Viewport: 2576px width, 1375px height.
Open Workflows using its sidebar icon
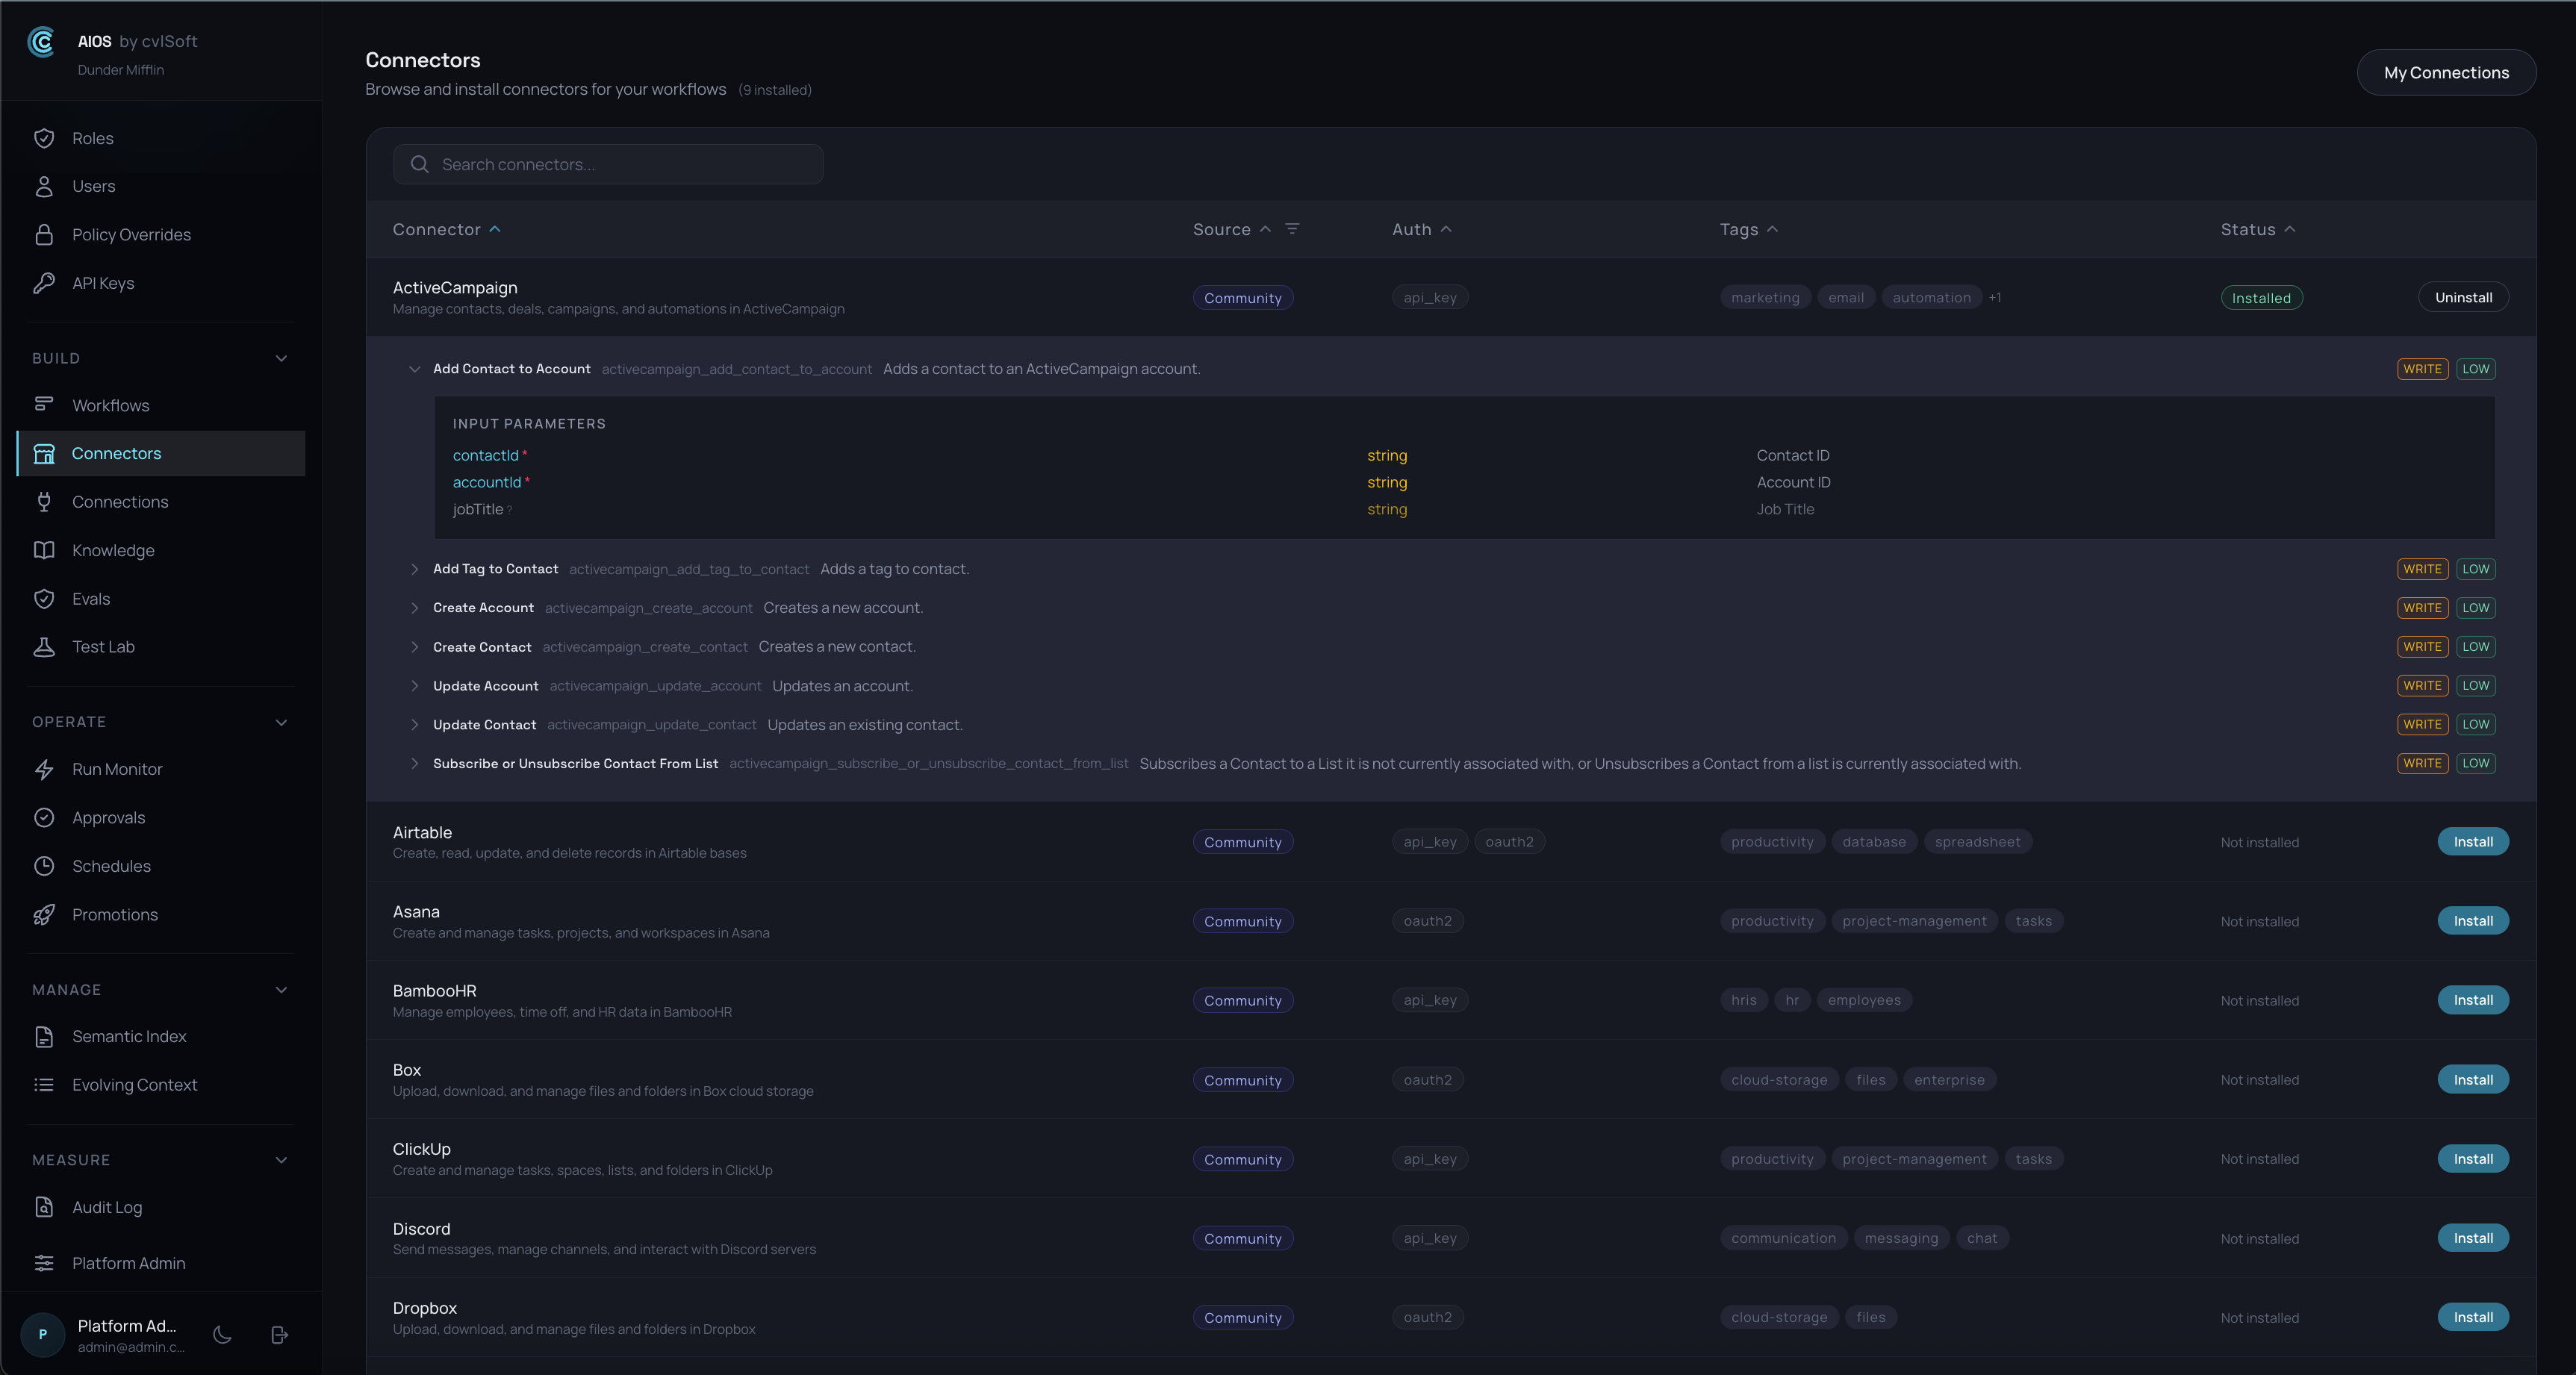[45, 405]
